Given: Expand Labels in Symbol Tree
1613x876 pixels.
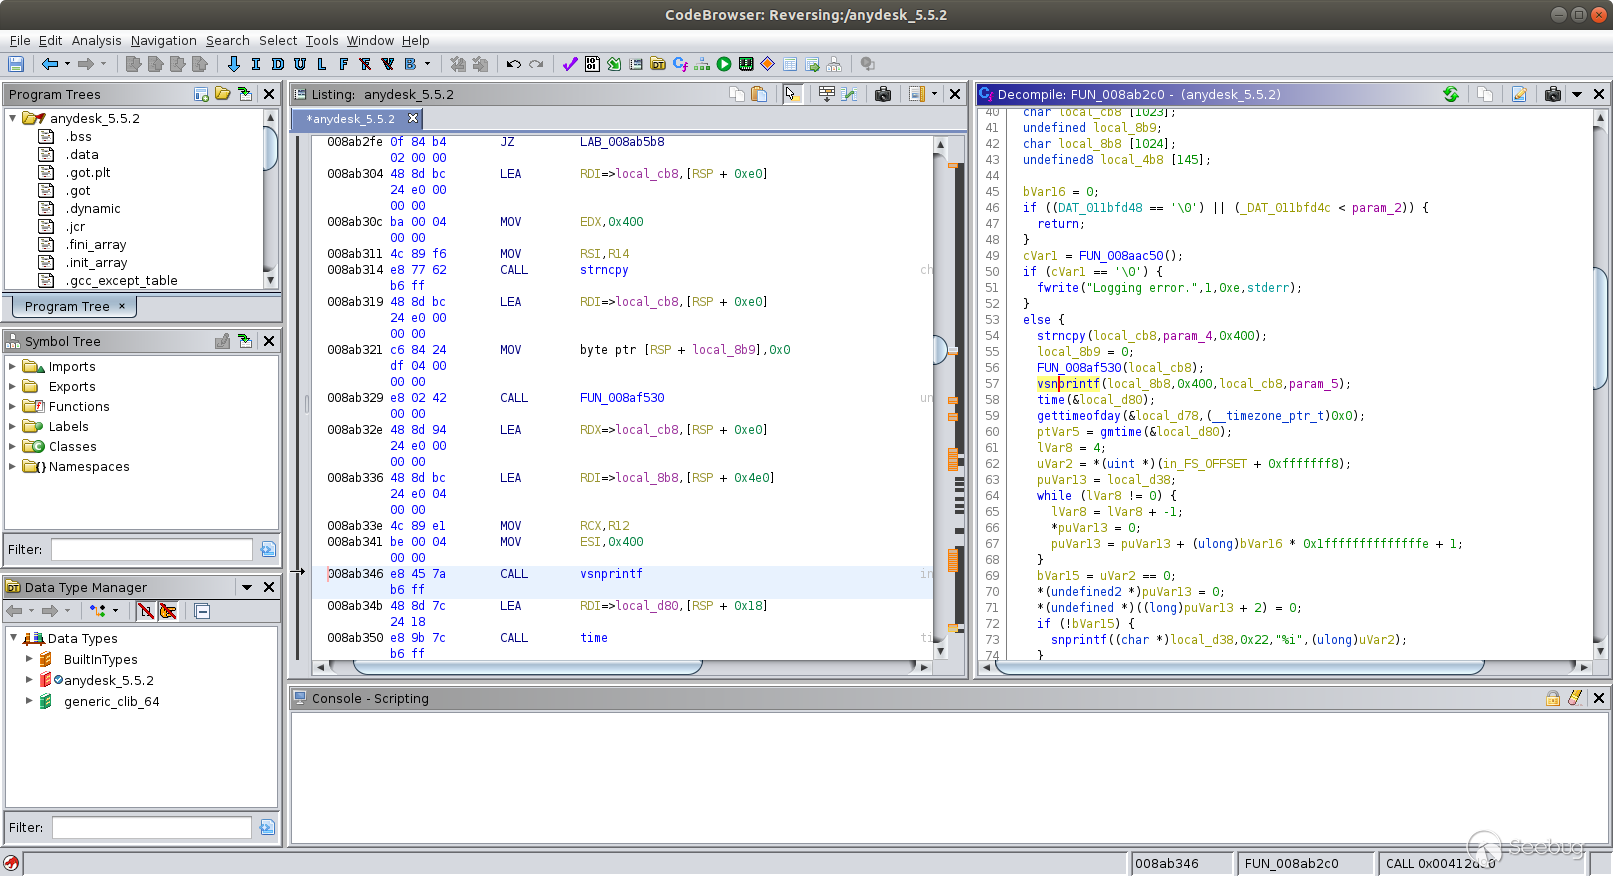Looking at the screenshot, I should point(13,427).
